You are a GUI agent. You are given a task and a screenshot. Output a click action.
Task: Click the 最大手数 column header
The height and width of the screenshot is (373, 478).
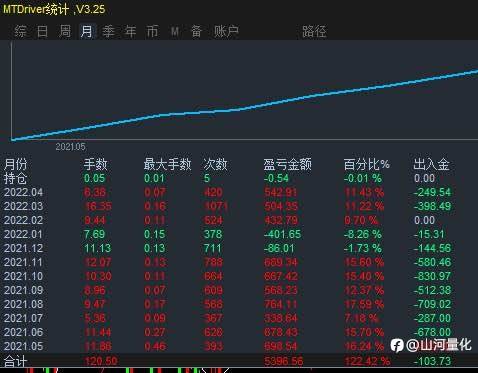(168, 164)
